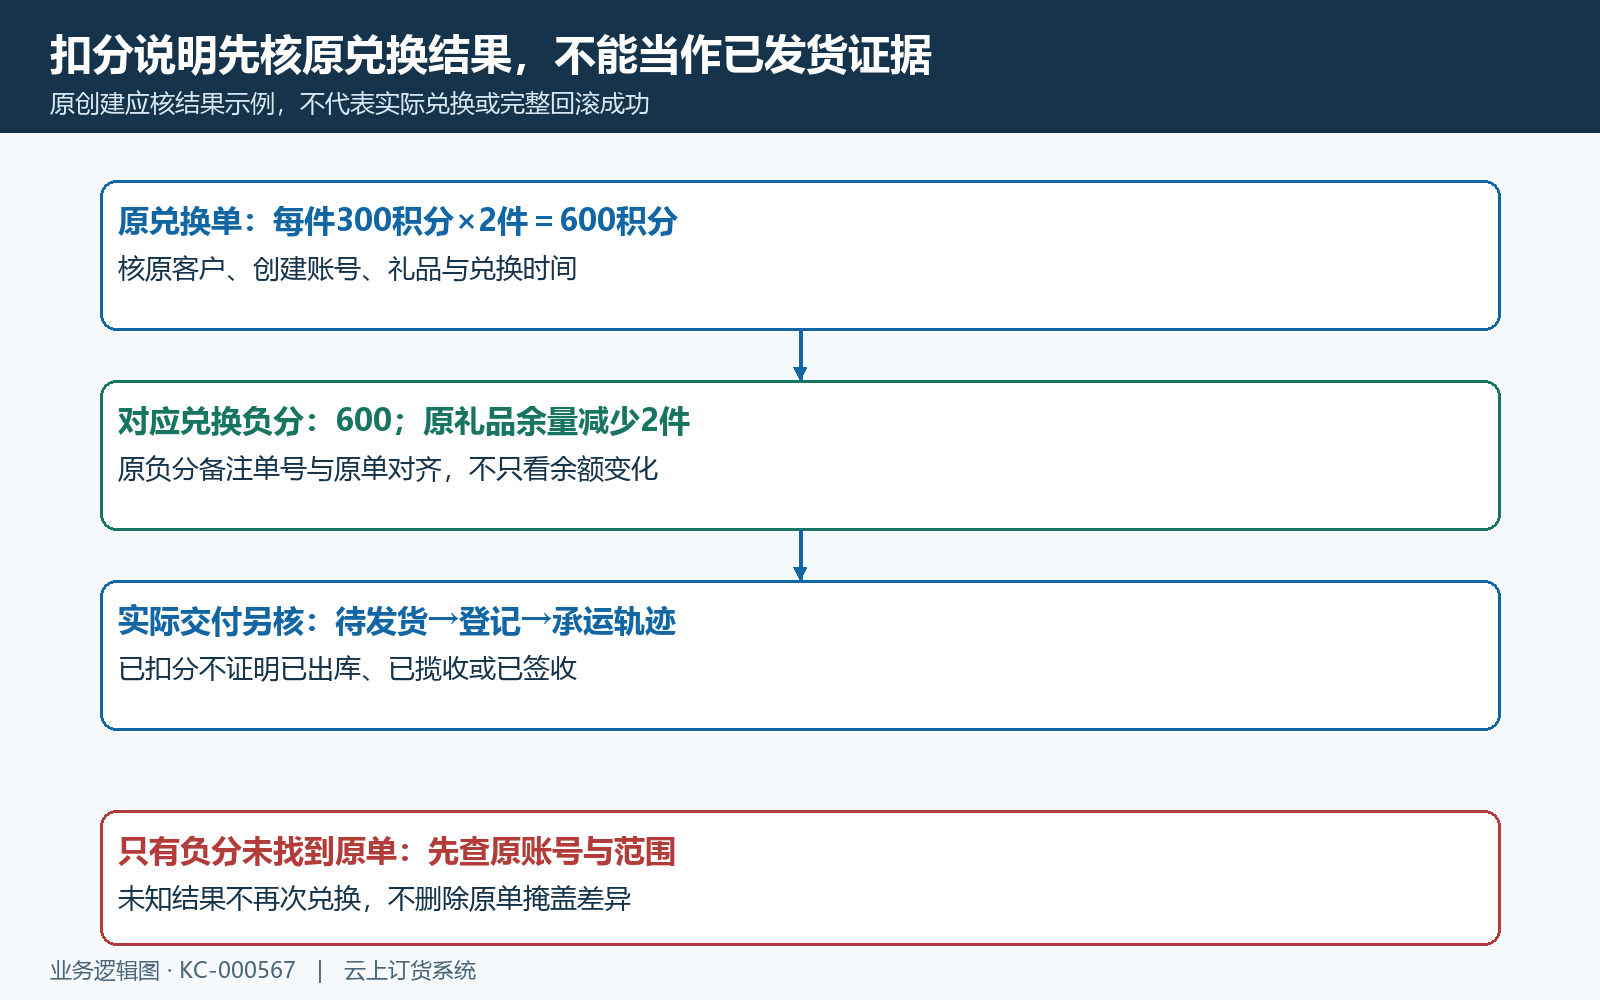Viewport: 1600px width, 1000px height.
Task: Select heading 实际交付另核：待发货→登记→承运轨迹
Action: coord(396,621)
